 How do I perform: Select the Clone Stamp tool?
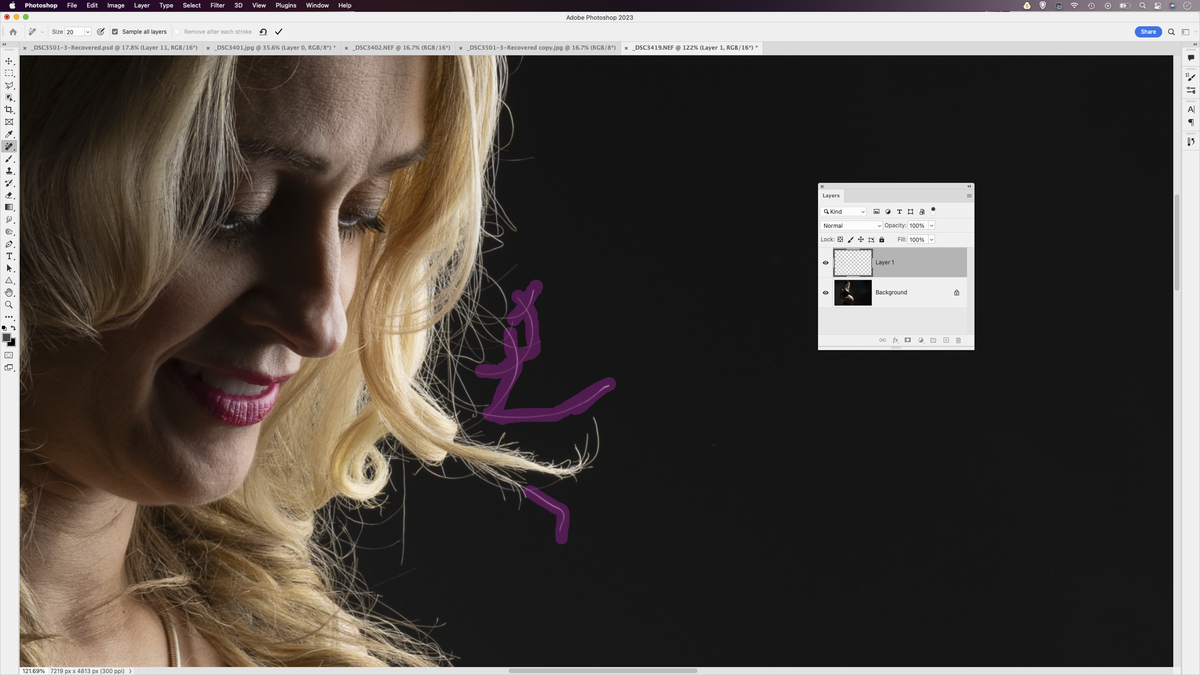click(9, 171)
